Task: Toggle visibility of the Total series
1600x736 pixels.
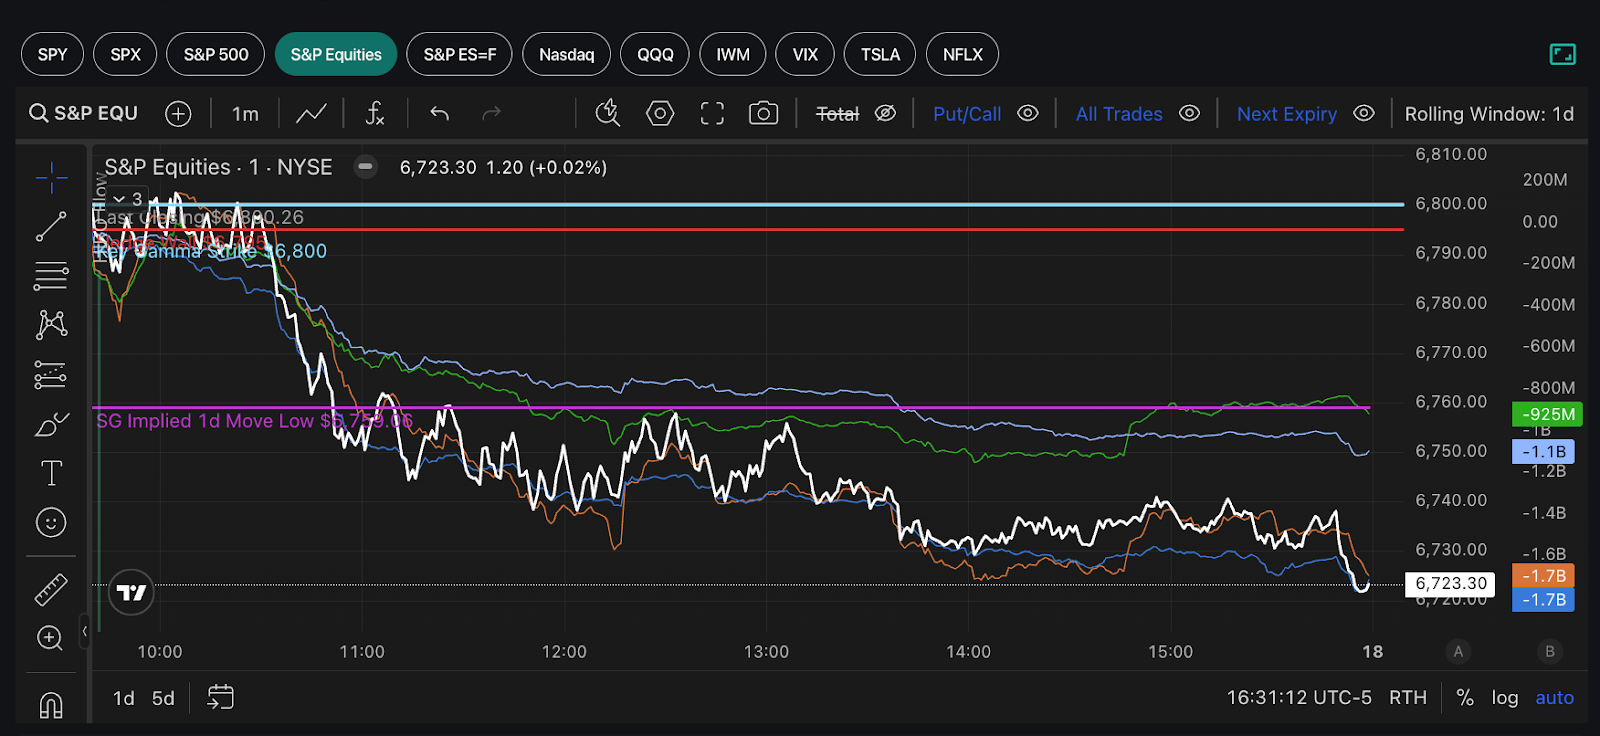Action: 885,113
